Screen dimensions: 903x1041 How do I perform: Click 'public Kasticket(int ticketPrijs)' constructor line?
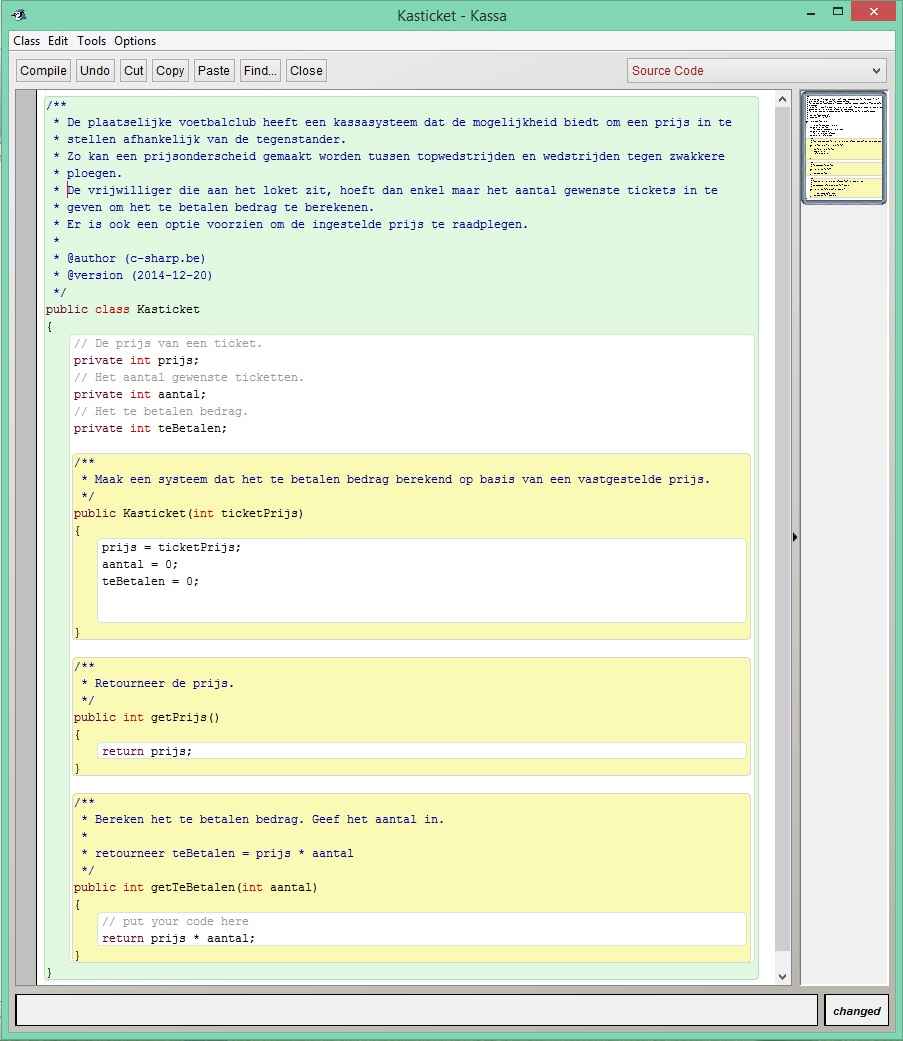(189, 513)
